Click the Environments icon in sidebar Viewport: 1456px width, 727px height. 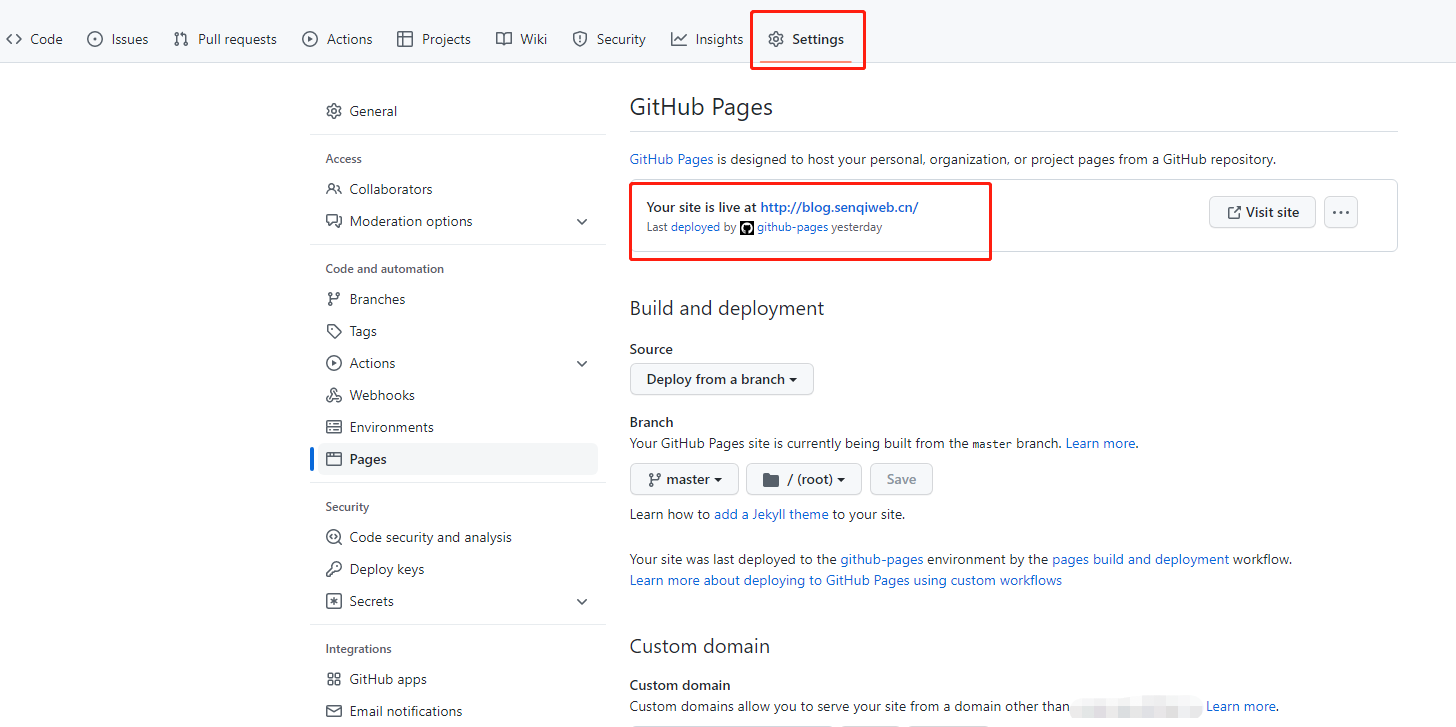click(334, 427)
